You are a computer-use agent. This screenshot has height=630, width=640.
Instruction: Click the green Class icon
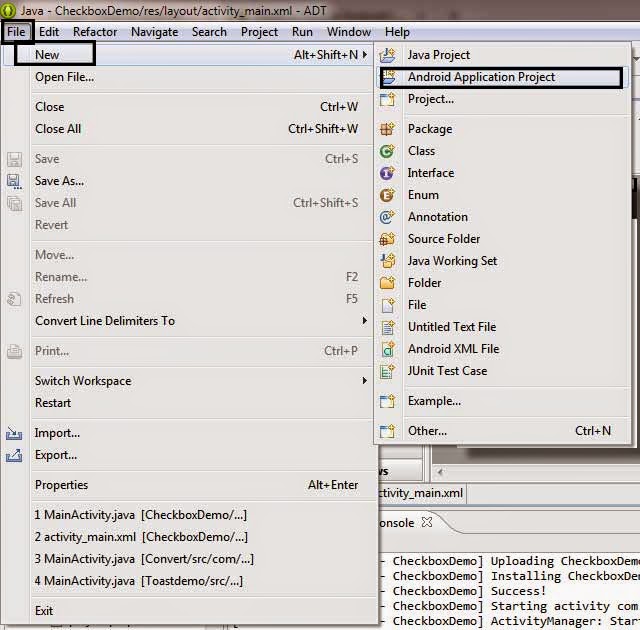(387, 151)
